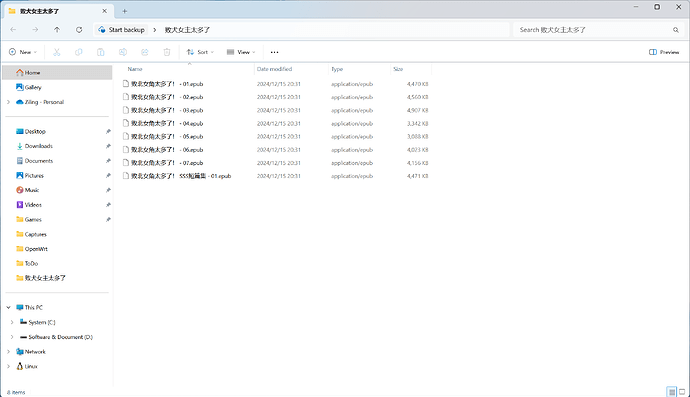Image resolution: width=690 pixels, height=397 pixels.
Task: Sort by the Type column header
Action: click(x=337, y=69)
